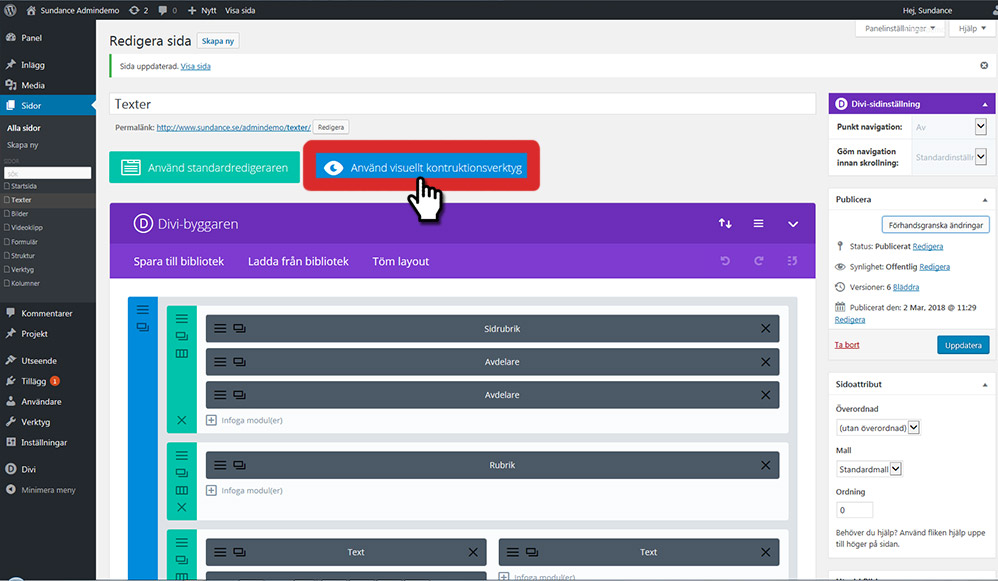Delete the Rubrik module
Image resolution: width=998 pixels, height=581 pixels.
(766, 465)
